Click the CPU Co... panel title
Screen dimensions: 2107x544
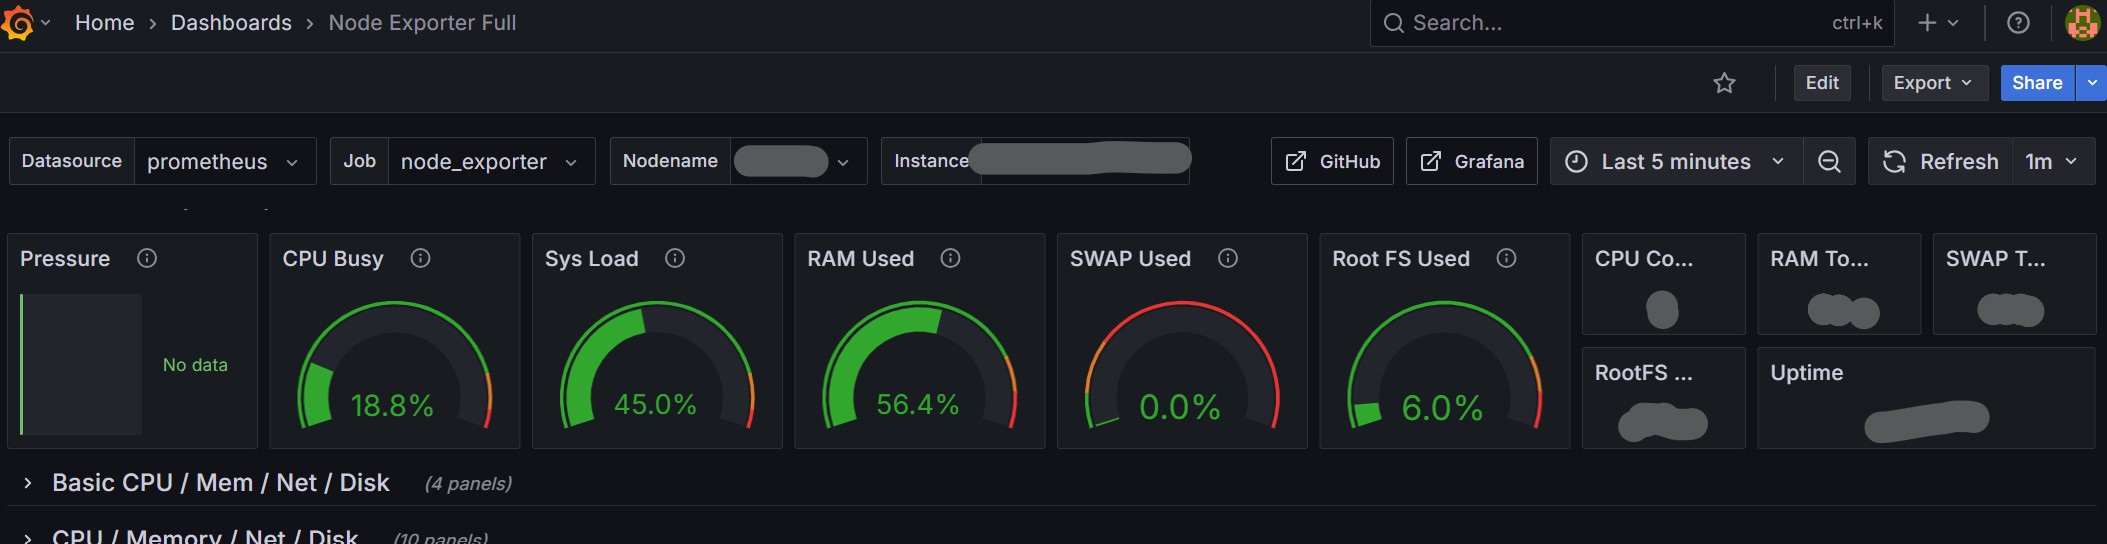tap(1644, 259)
